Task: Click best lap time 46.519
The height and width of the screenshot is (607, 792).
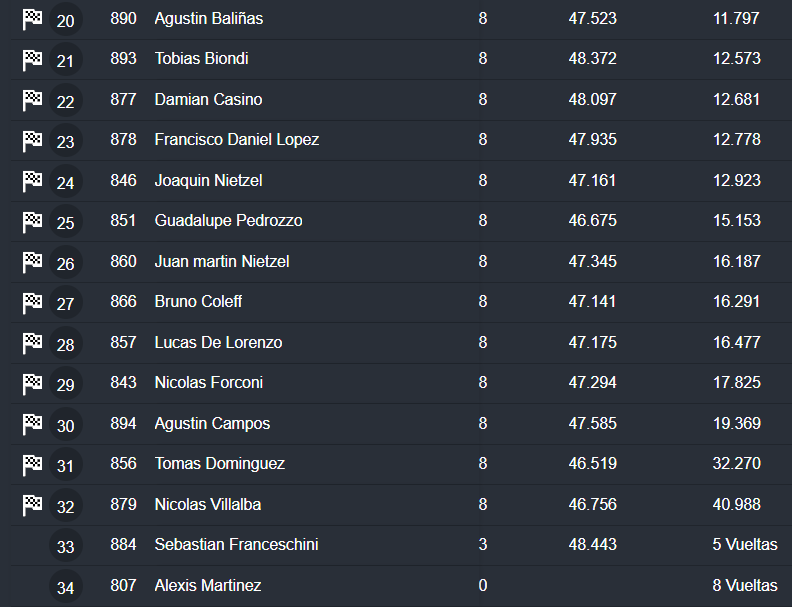Action: 592,464
